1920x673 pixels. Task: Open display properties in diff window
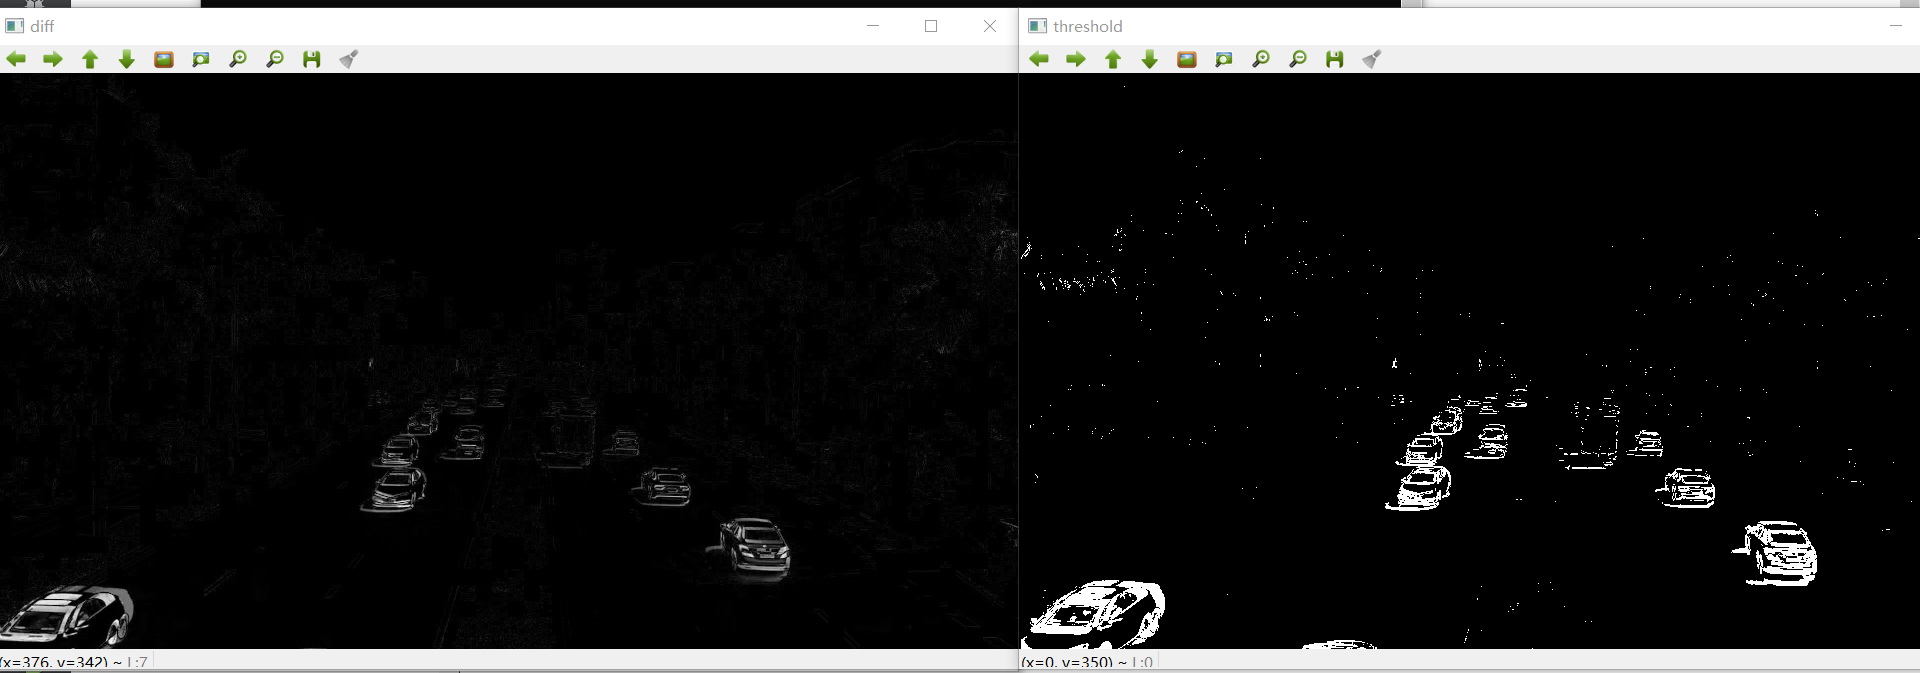pyautogui.click(x=349, y=60)
